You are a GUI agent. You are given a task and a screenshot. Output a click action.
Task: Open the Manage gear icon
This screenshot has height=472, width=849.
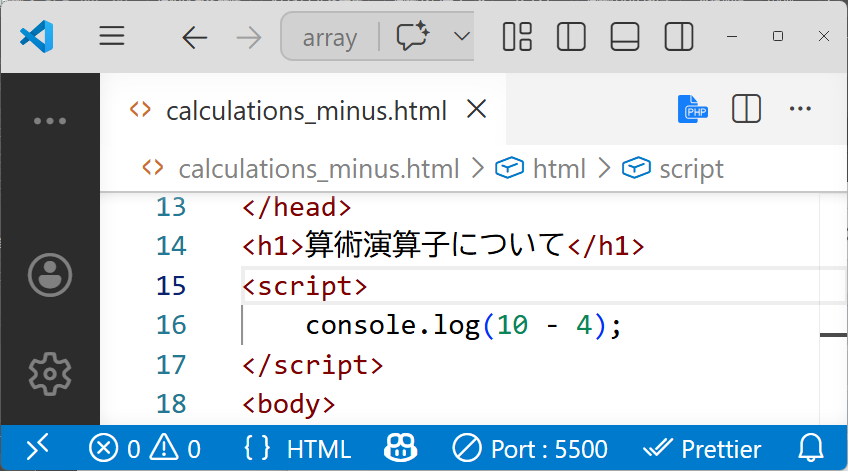[x=50, y=373]
